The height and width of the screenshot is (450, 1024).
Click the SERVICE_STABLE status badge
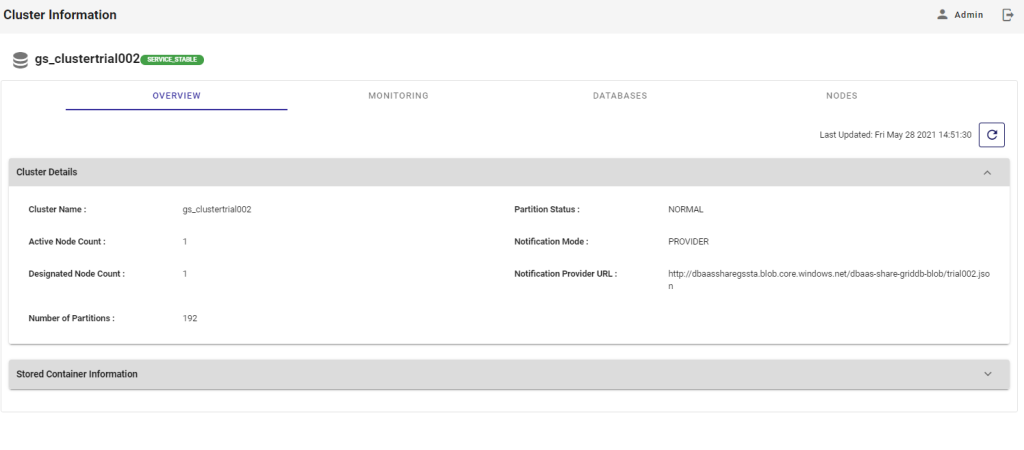[x=172, y=59]
